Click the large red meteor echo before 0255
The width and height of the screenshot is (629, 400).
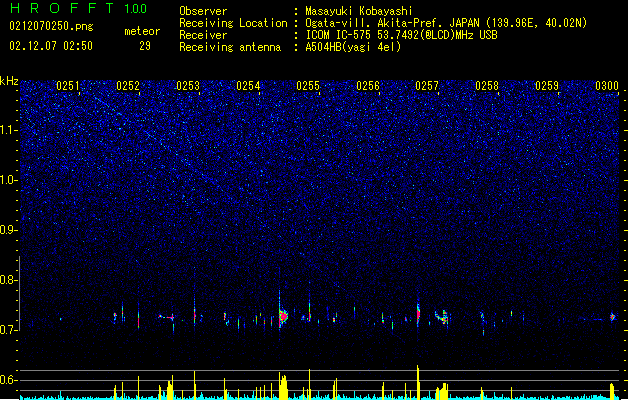pos(284,317)
